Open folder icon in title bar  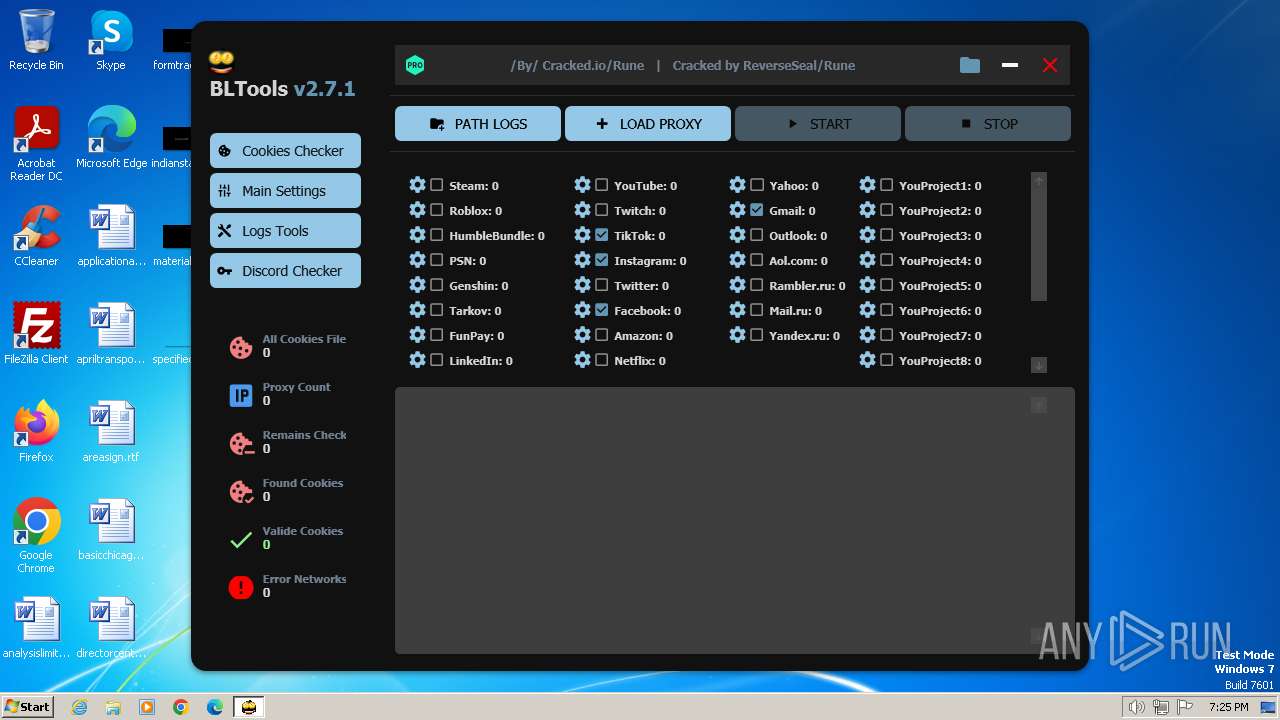coord(970,65)
